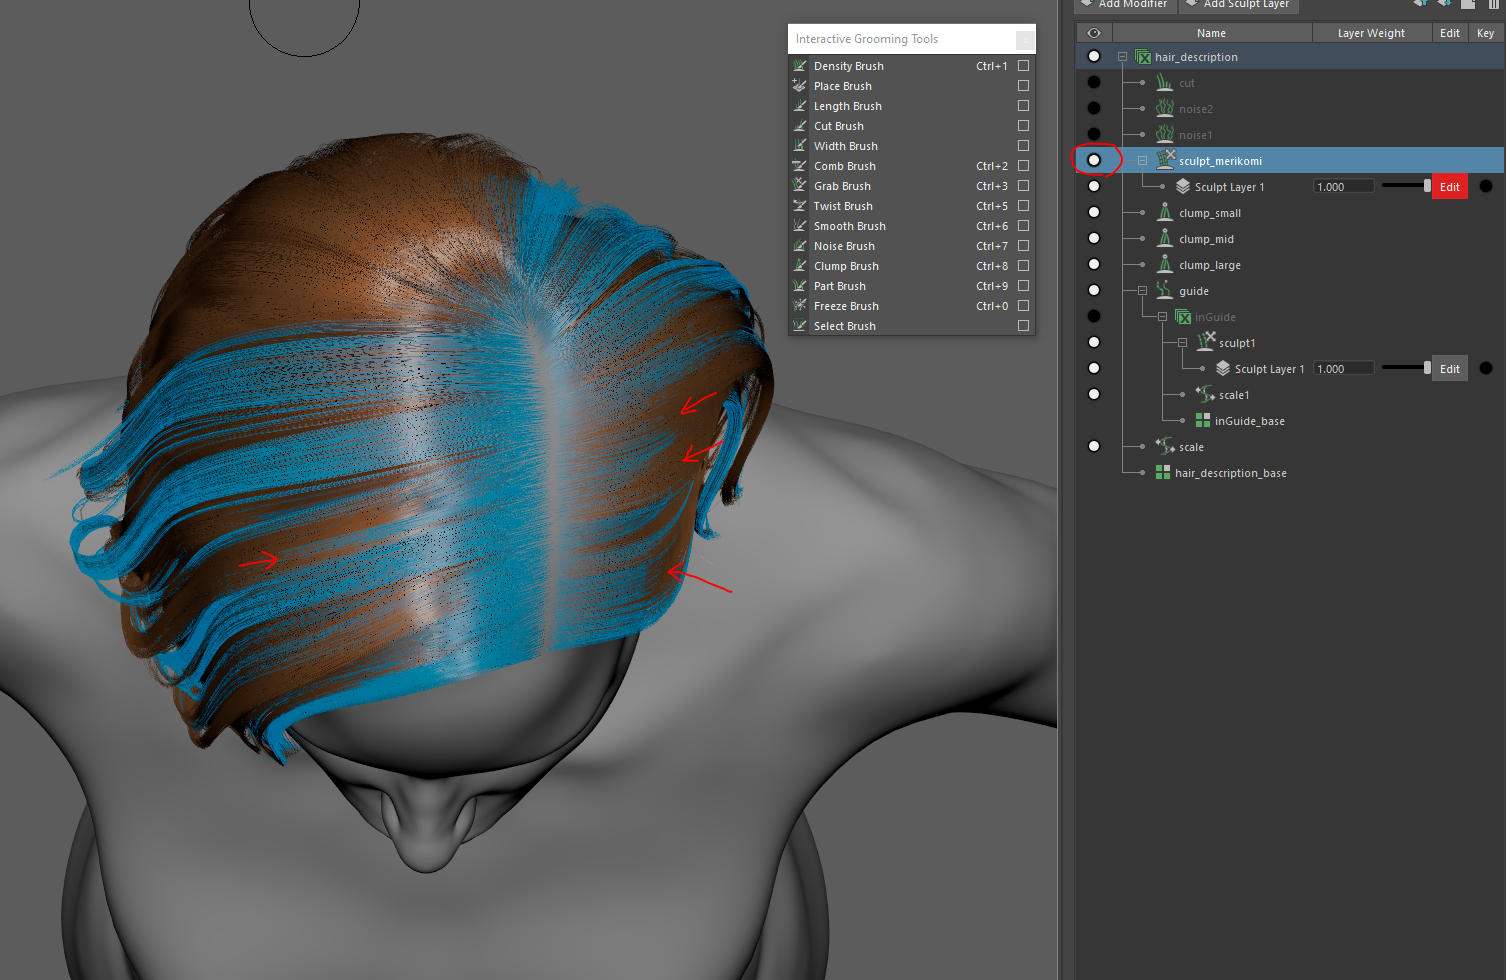This screenshot has width=1506, height=980.
Task: Choose Smooth Brush from grooming tools
Action: pos(849,226)
